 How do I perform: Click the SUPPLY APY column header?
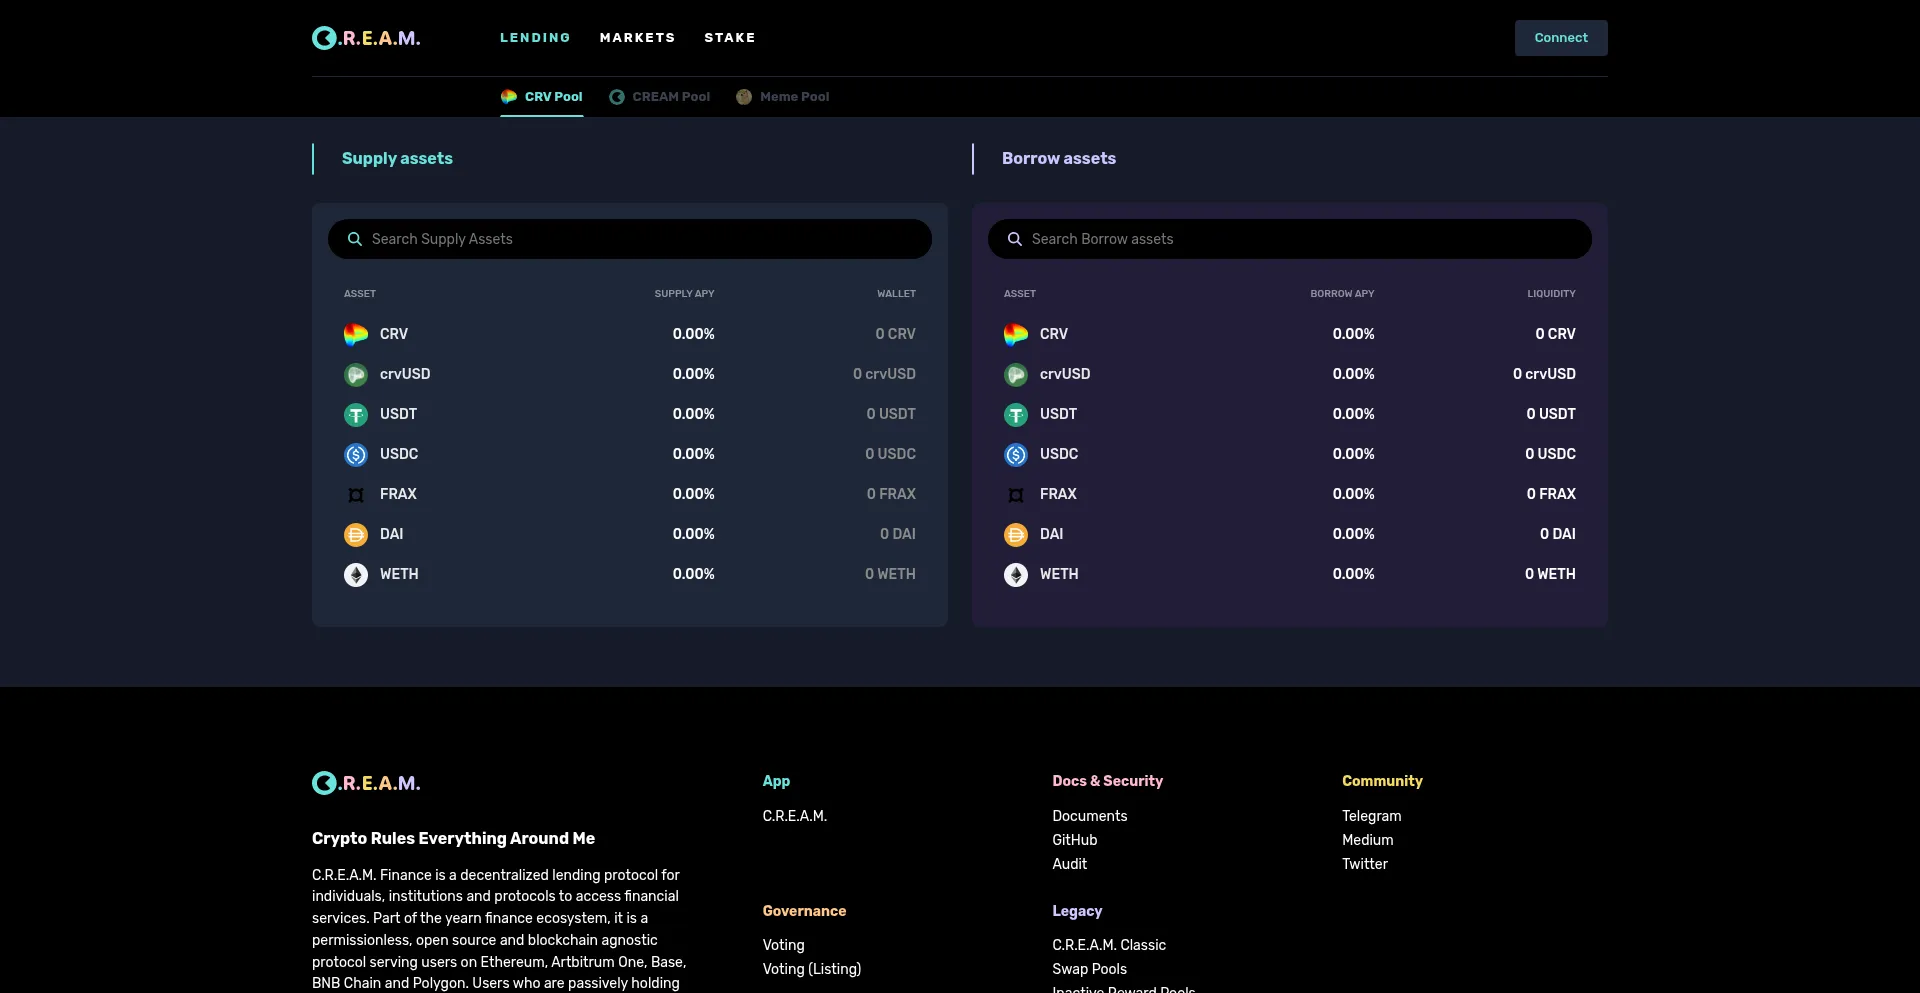click(x=684, y=294)
